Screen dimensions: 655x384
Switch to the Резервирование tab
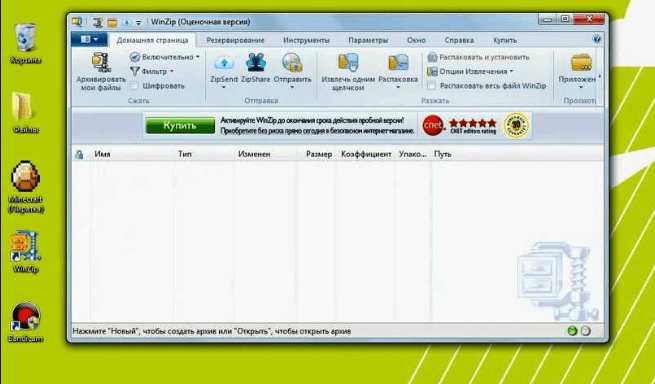point(235,40)
